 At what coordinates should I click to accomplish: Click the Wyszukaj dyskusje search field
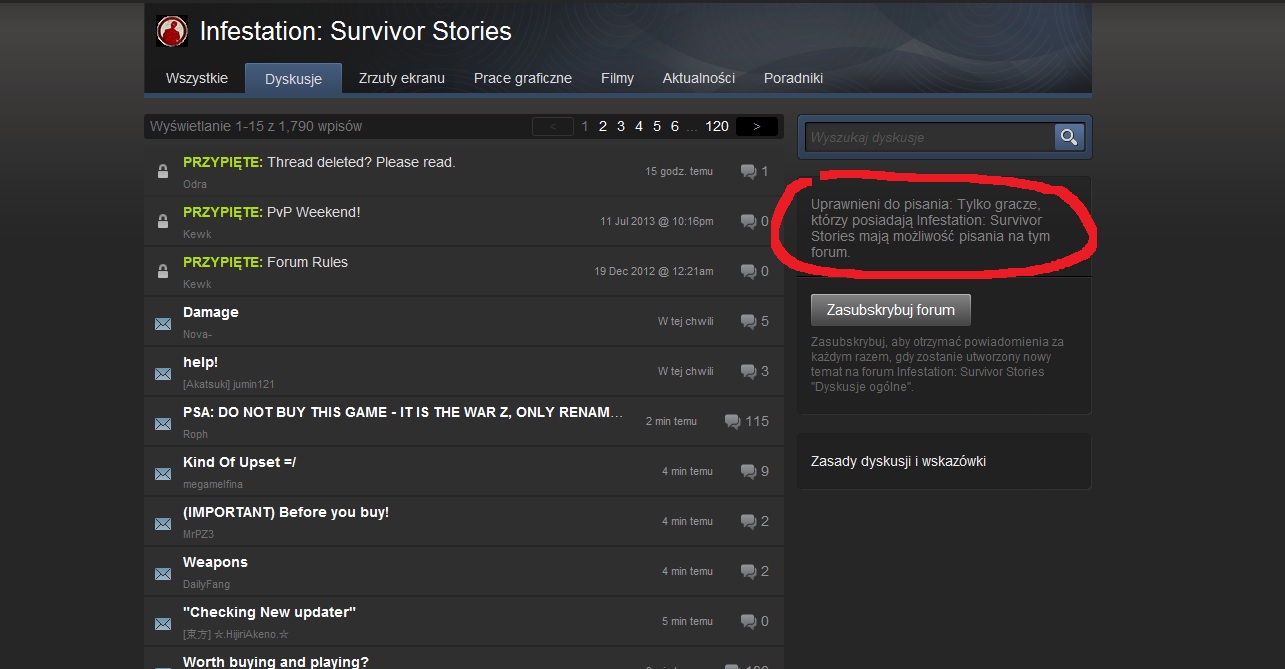930,137
